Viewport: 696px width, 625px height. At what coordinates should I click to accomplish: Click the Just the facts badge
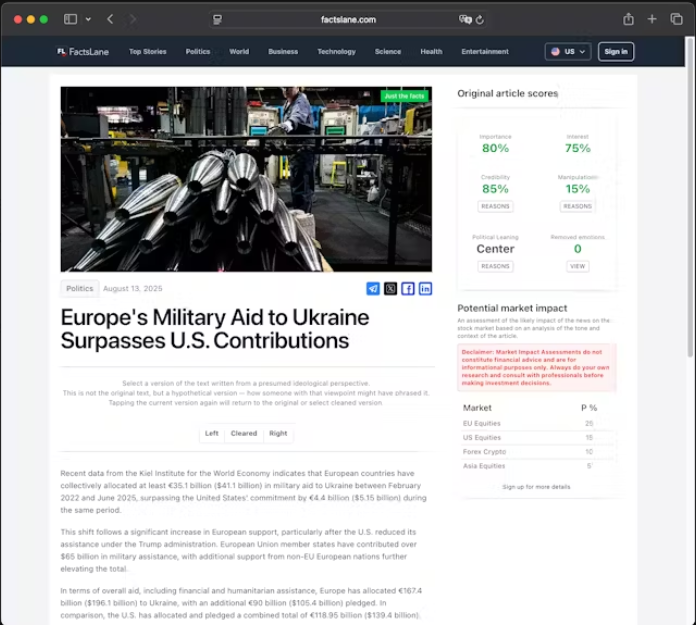pos(404,96)
